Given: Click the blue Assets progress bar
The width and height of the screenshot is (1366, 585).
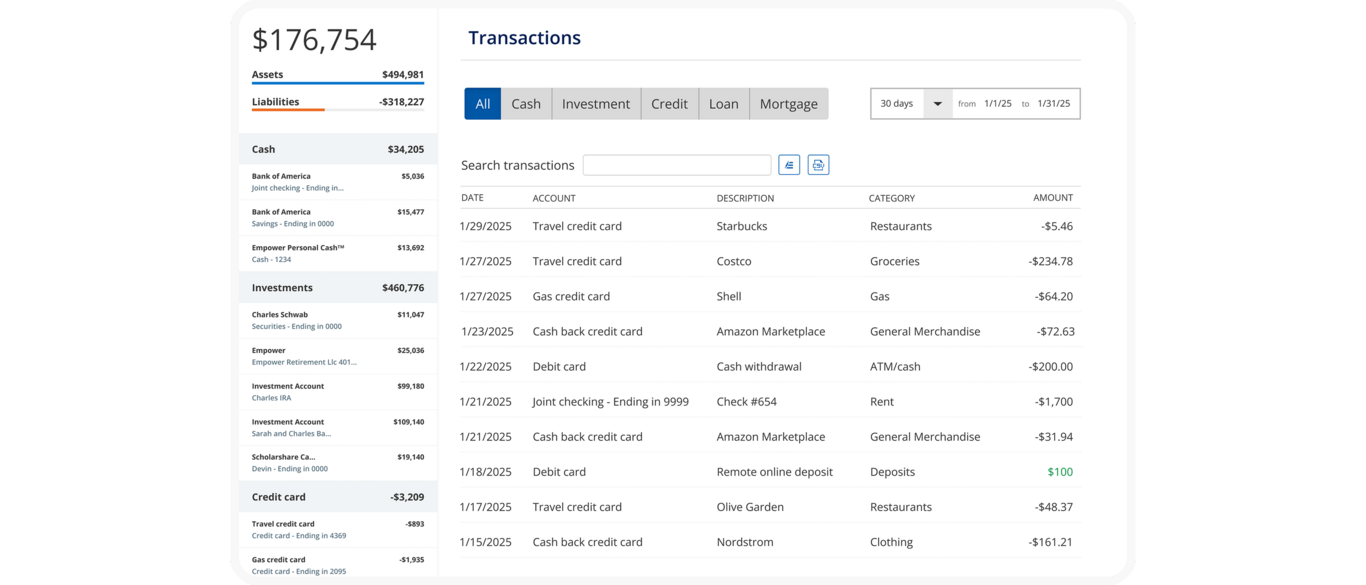Looking at the screenshot, I should 337,84.
